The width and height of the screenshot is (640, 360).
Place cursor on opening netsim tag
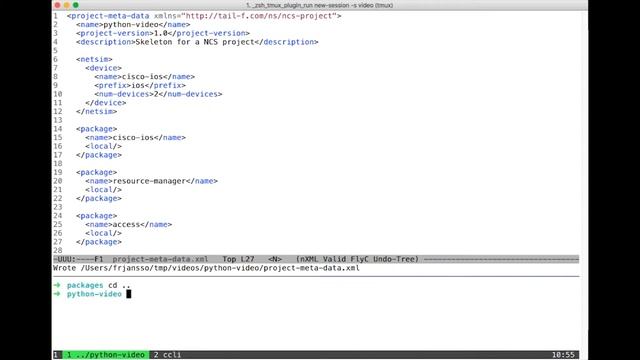pyautogui.click(x=94, y=59)
